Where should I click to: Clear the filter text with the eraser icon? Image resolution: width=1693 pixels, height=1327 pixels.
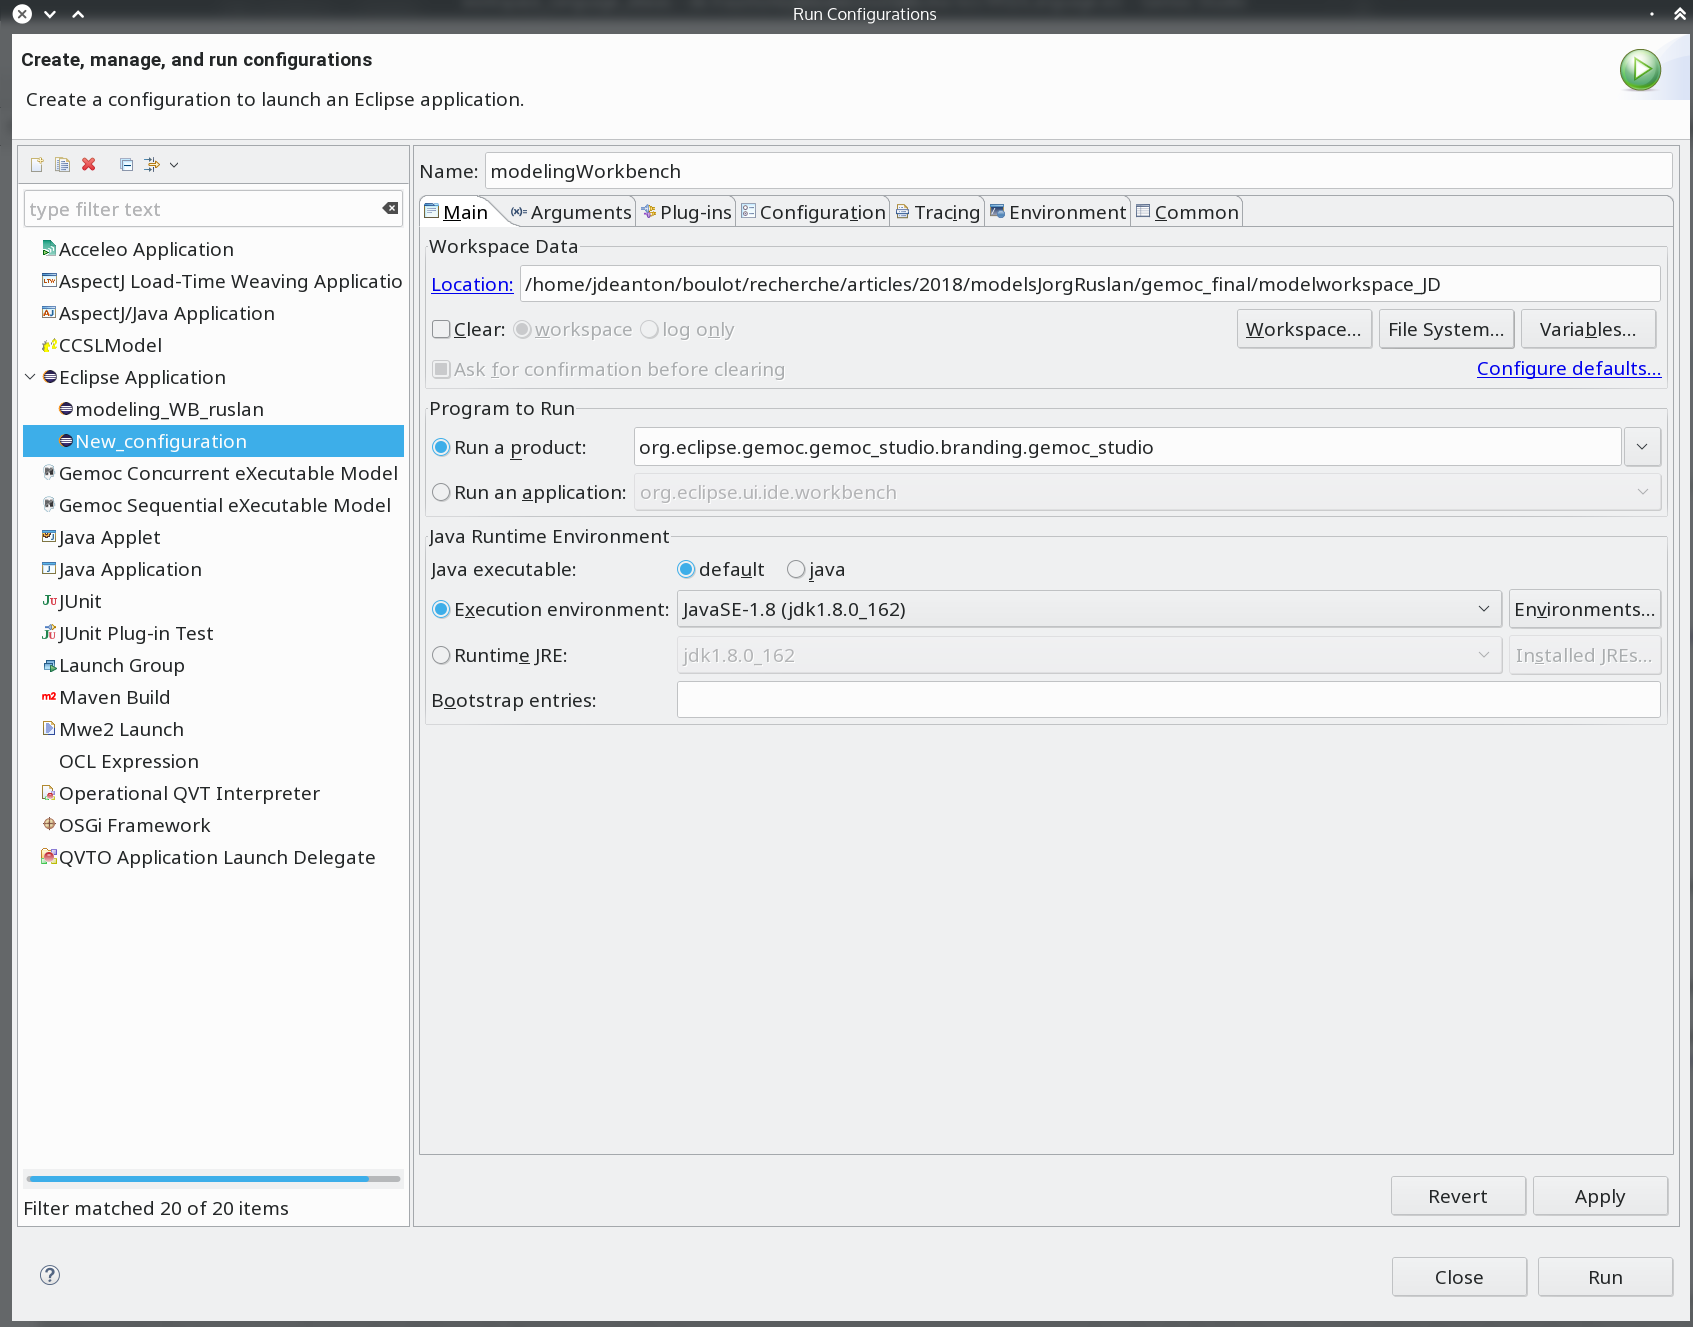390,208
